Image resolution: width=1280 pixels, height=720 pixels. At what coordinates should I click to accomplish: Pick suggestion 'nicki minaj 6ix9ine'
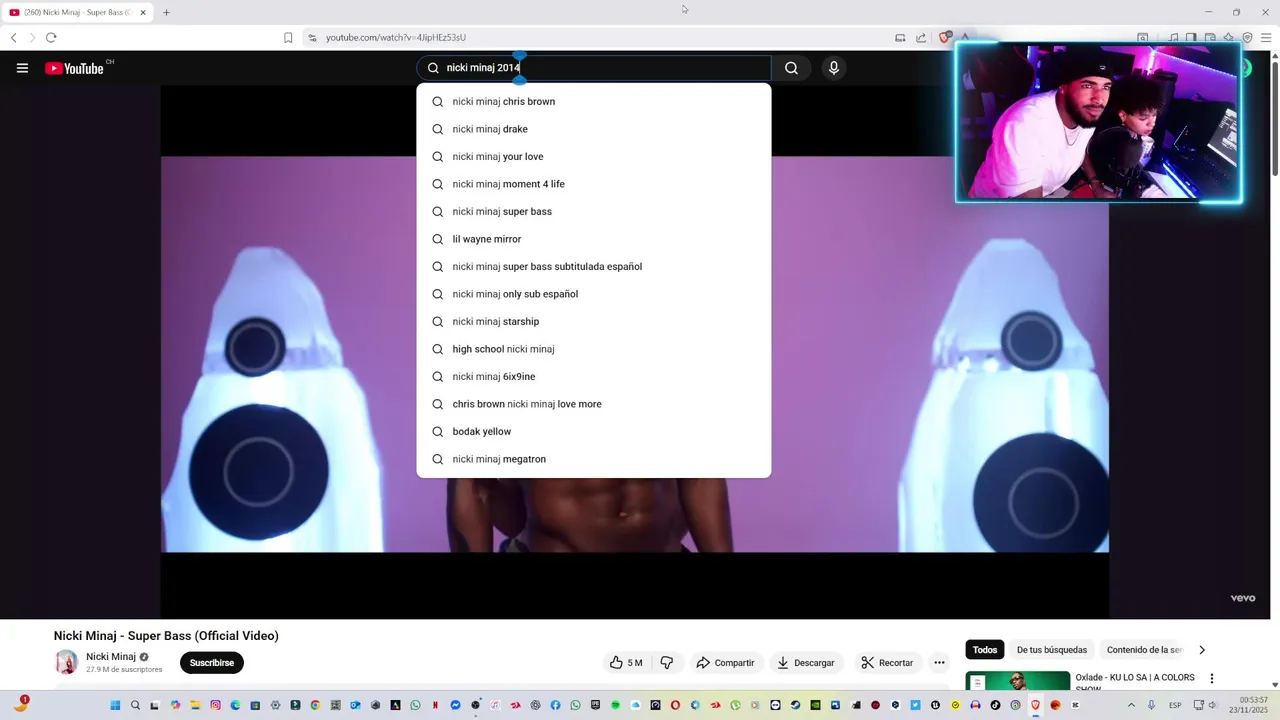[594, 376]
